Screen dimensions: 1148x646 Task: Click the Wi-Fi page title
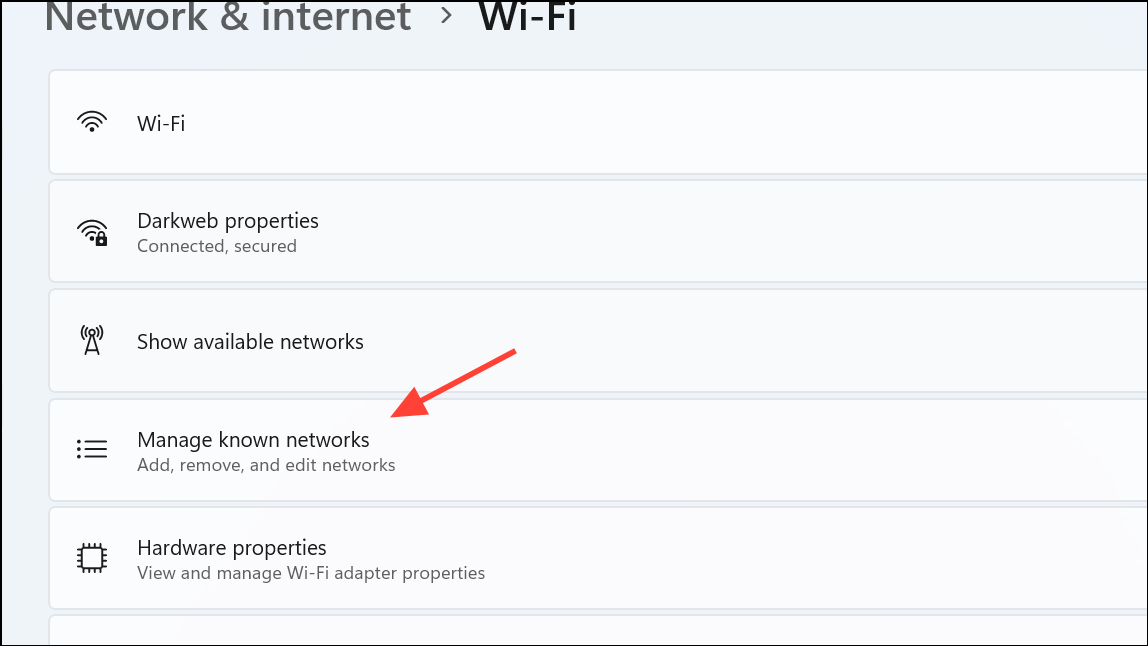[527, 16]
